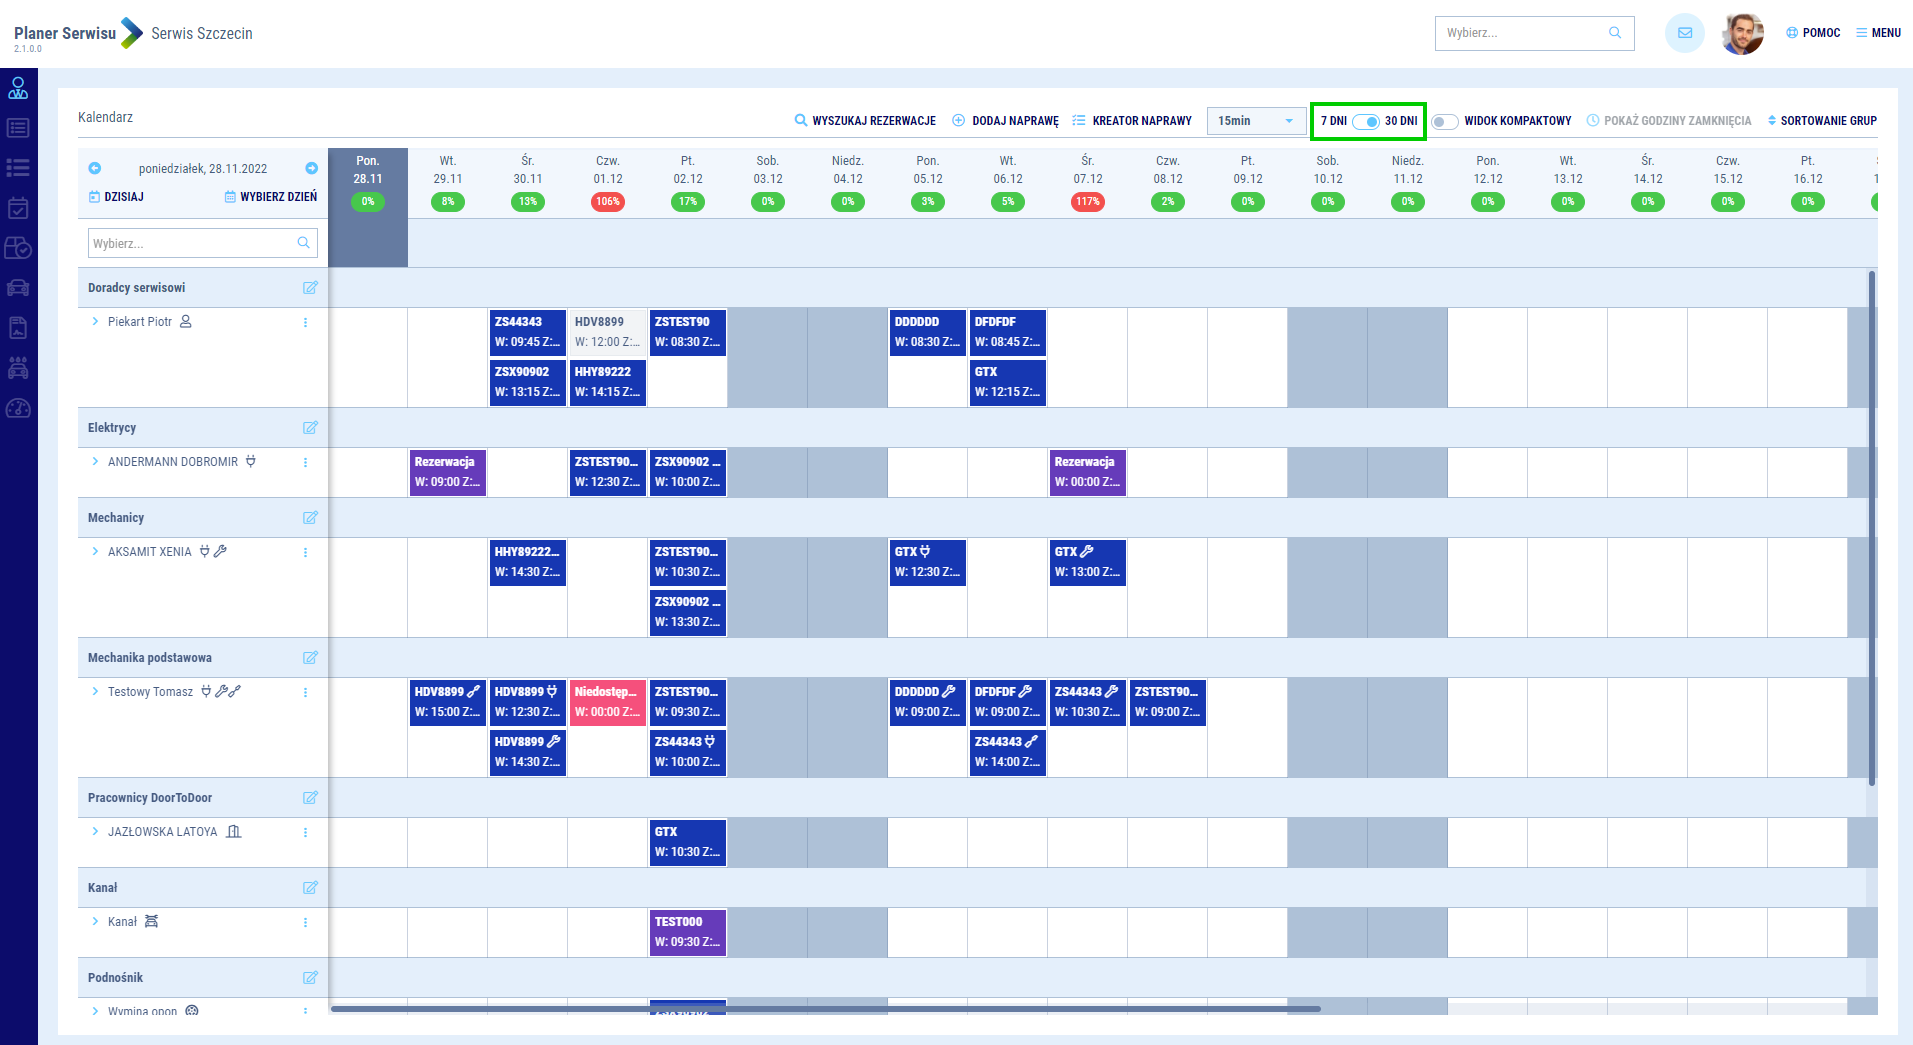This screenshot has height=1045, width=1913.
Task: Edit the Doradcy serwisowi group
Action: click(x=310, y=288)
